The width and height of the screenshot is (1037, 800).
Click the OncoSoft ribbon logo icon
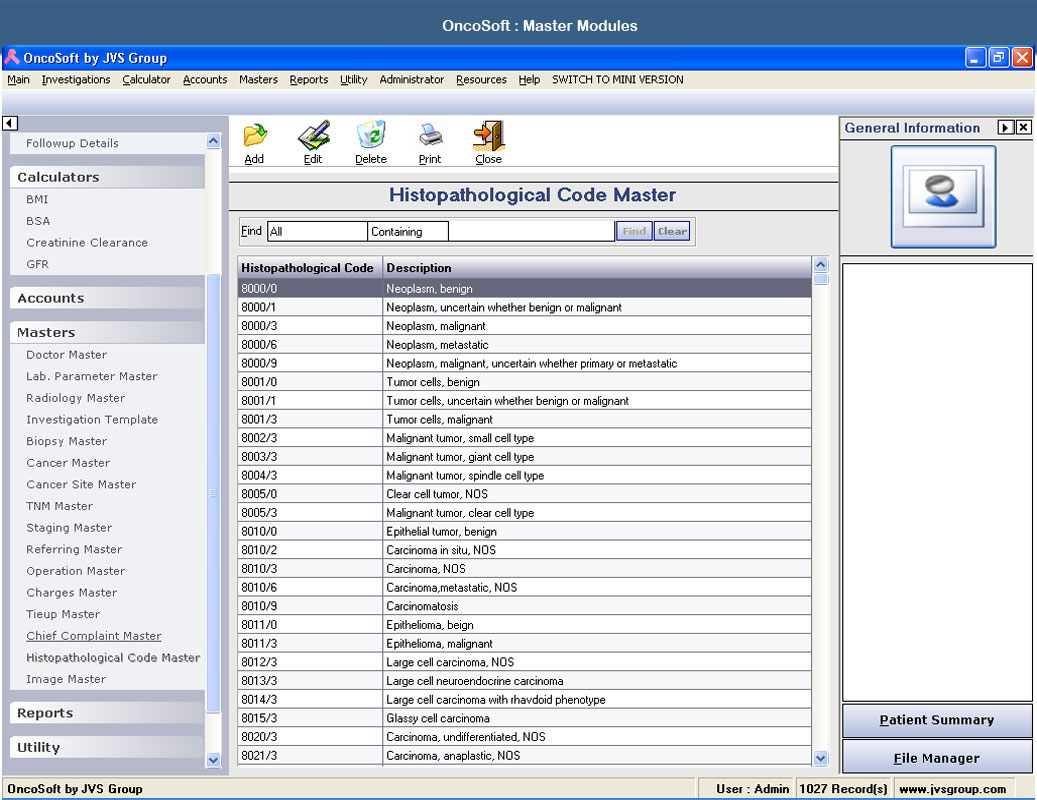tap(11, 58)
